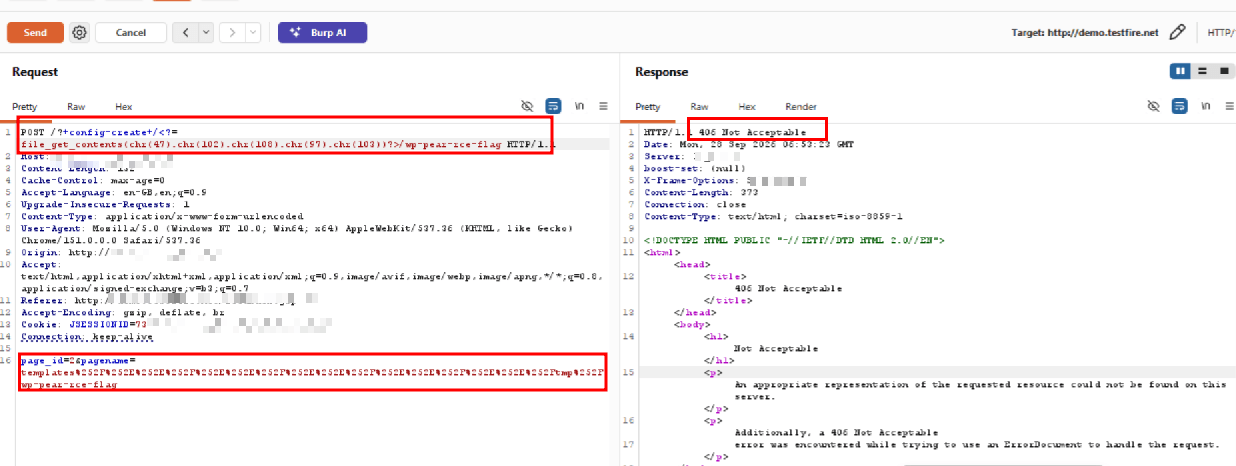Toggle hide non-printable icon in Response panel
1236x466 pixels.
coord(1153,106)
